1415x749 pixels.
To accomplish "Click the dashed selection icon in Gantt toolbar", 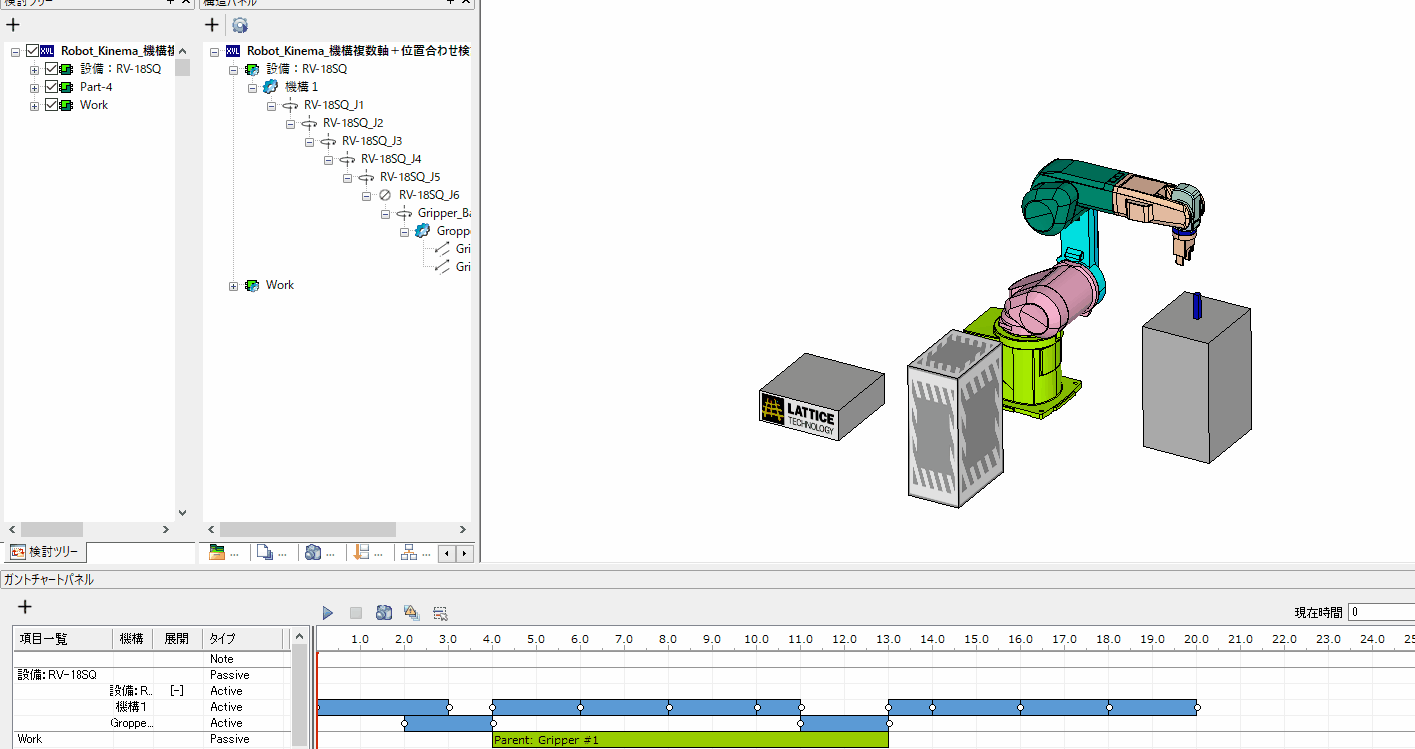I will point(440,613).
